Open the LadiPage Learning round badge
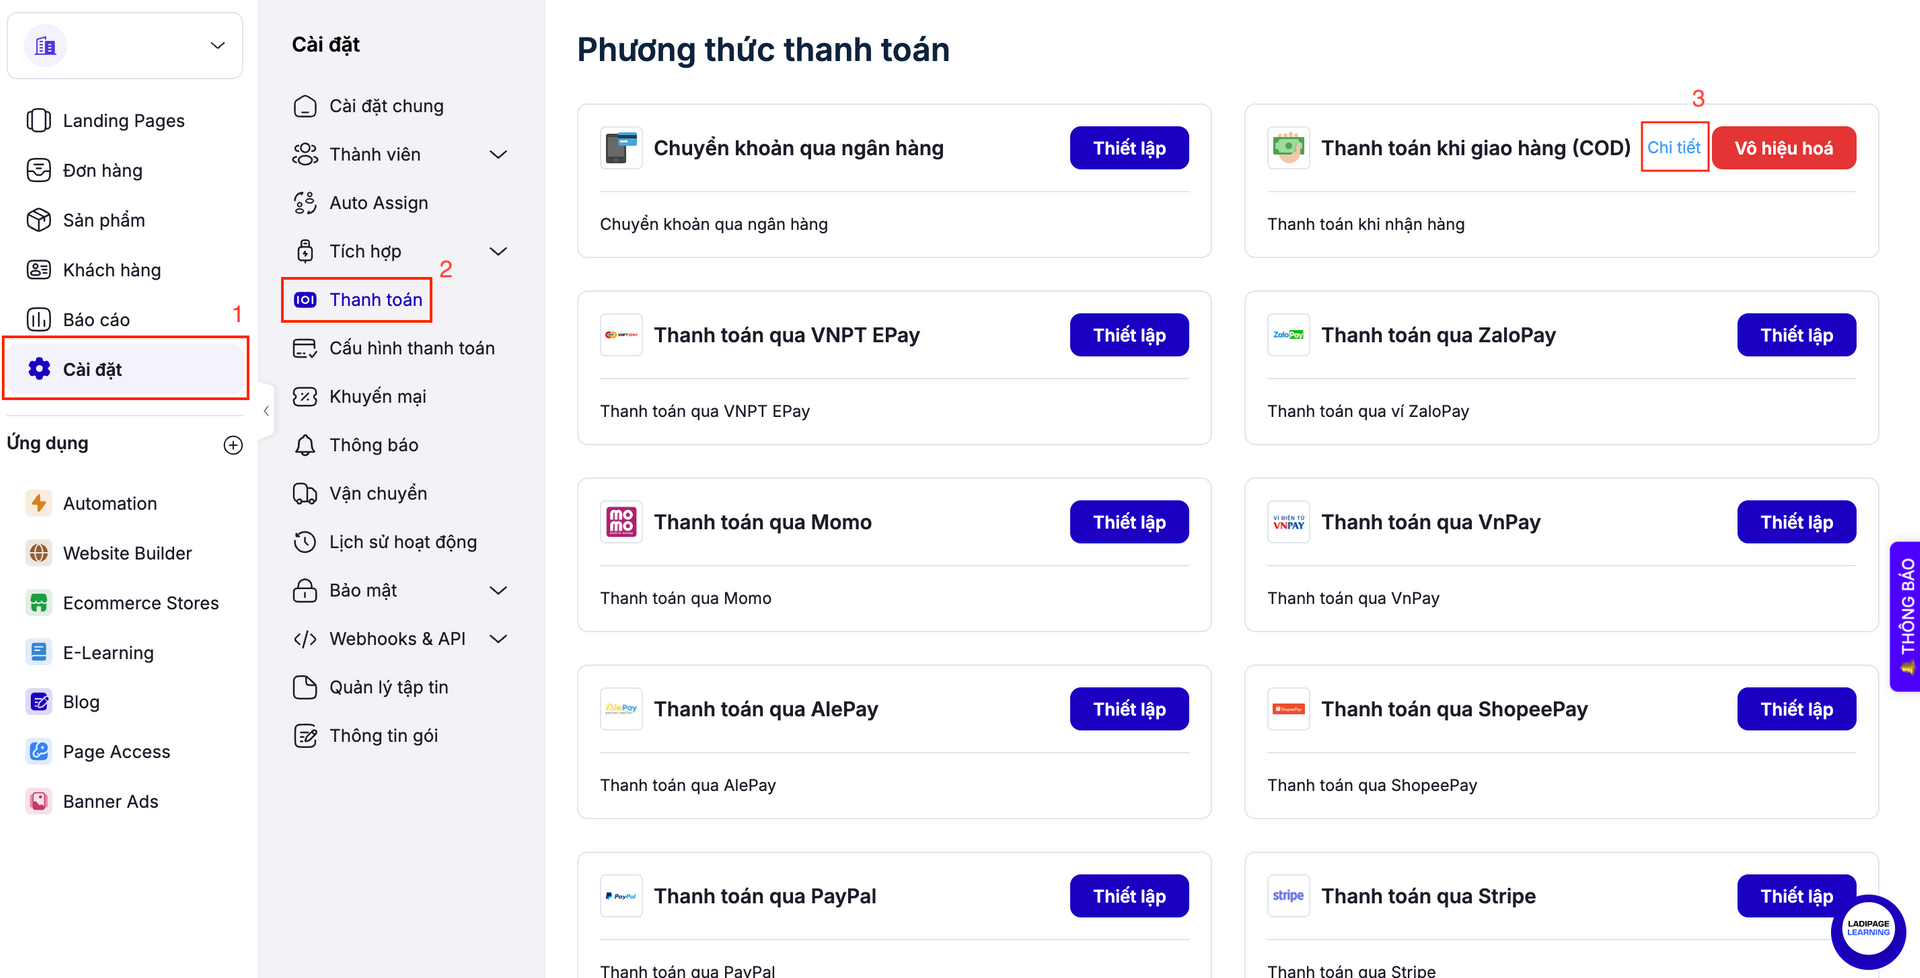1920x978 pixels. (x=1867, y=930)
